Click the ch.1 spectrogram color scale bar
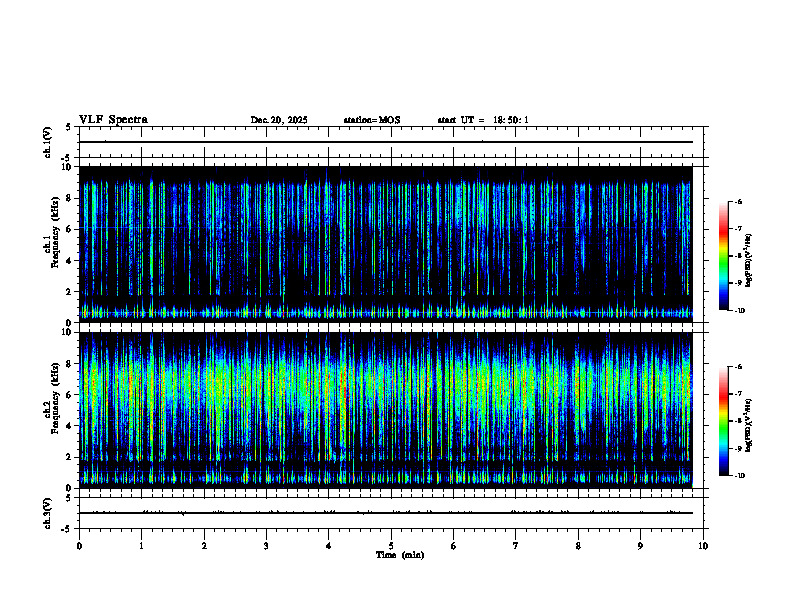The image size is (792, 612). [724, 256]
